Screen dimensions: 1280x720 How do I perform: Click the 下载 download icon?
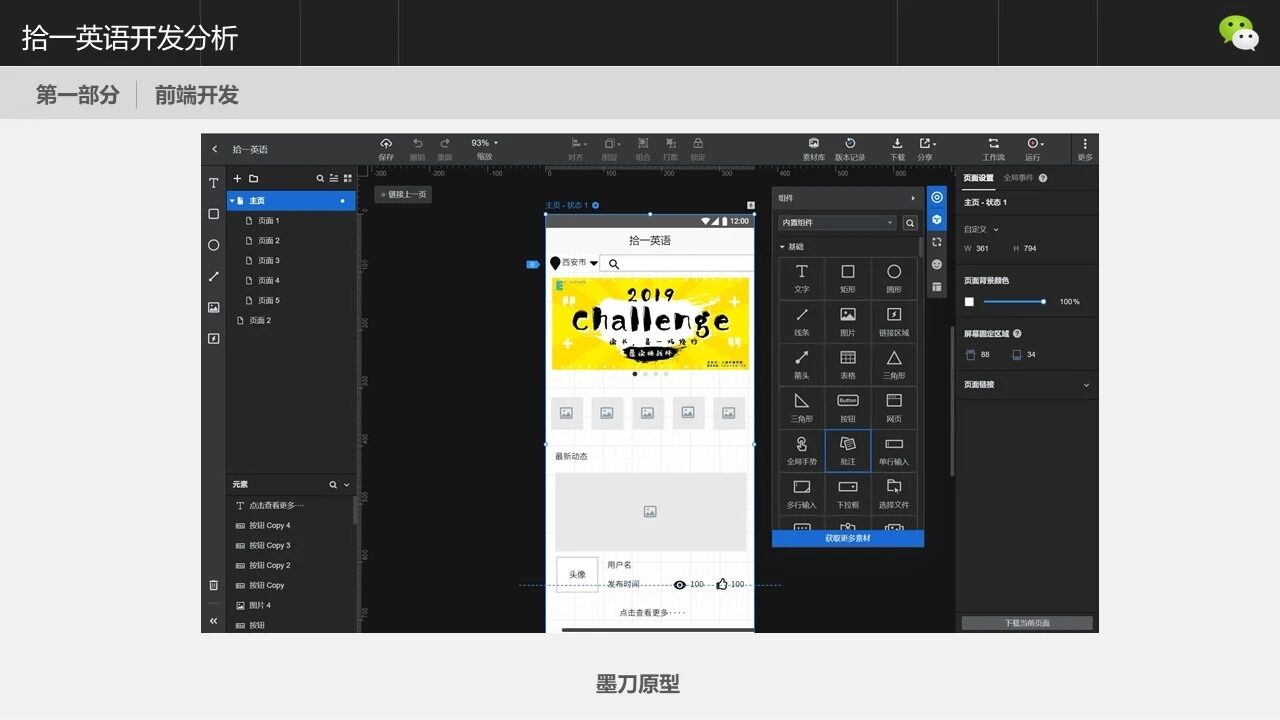[897, 143]
